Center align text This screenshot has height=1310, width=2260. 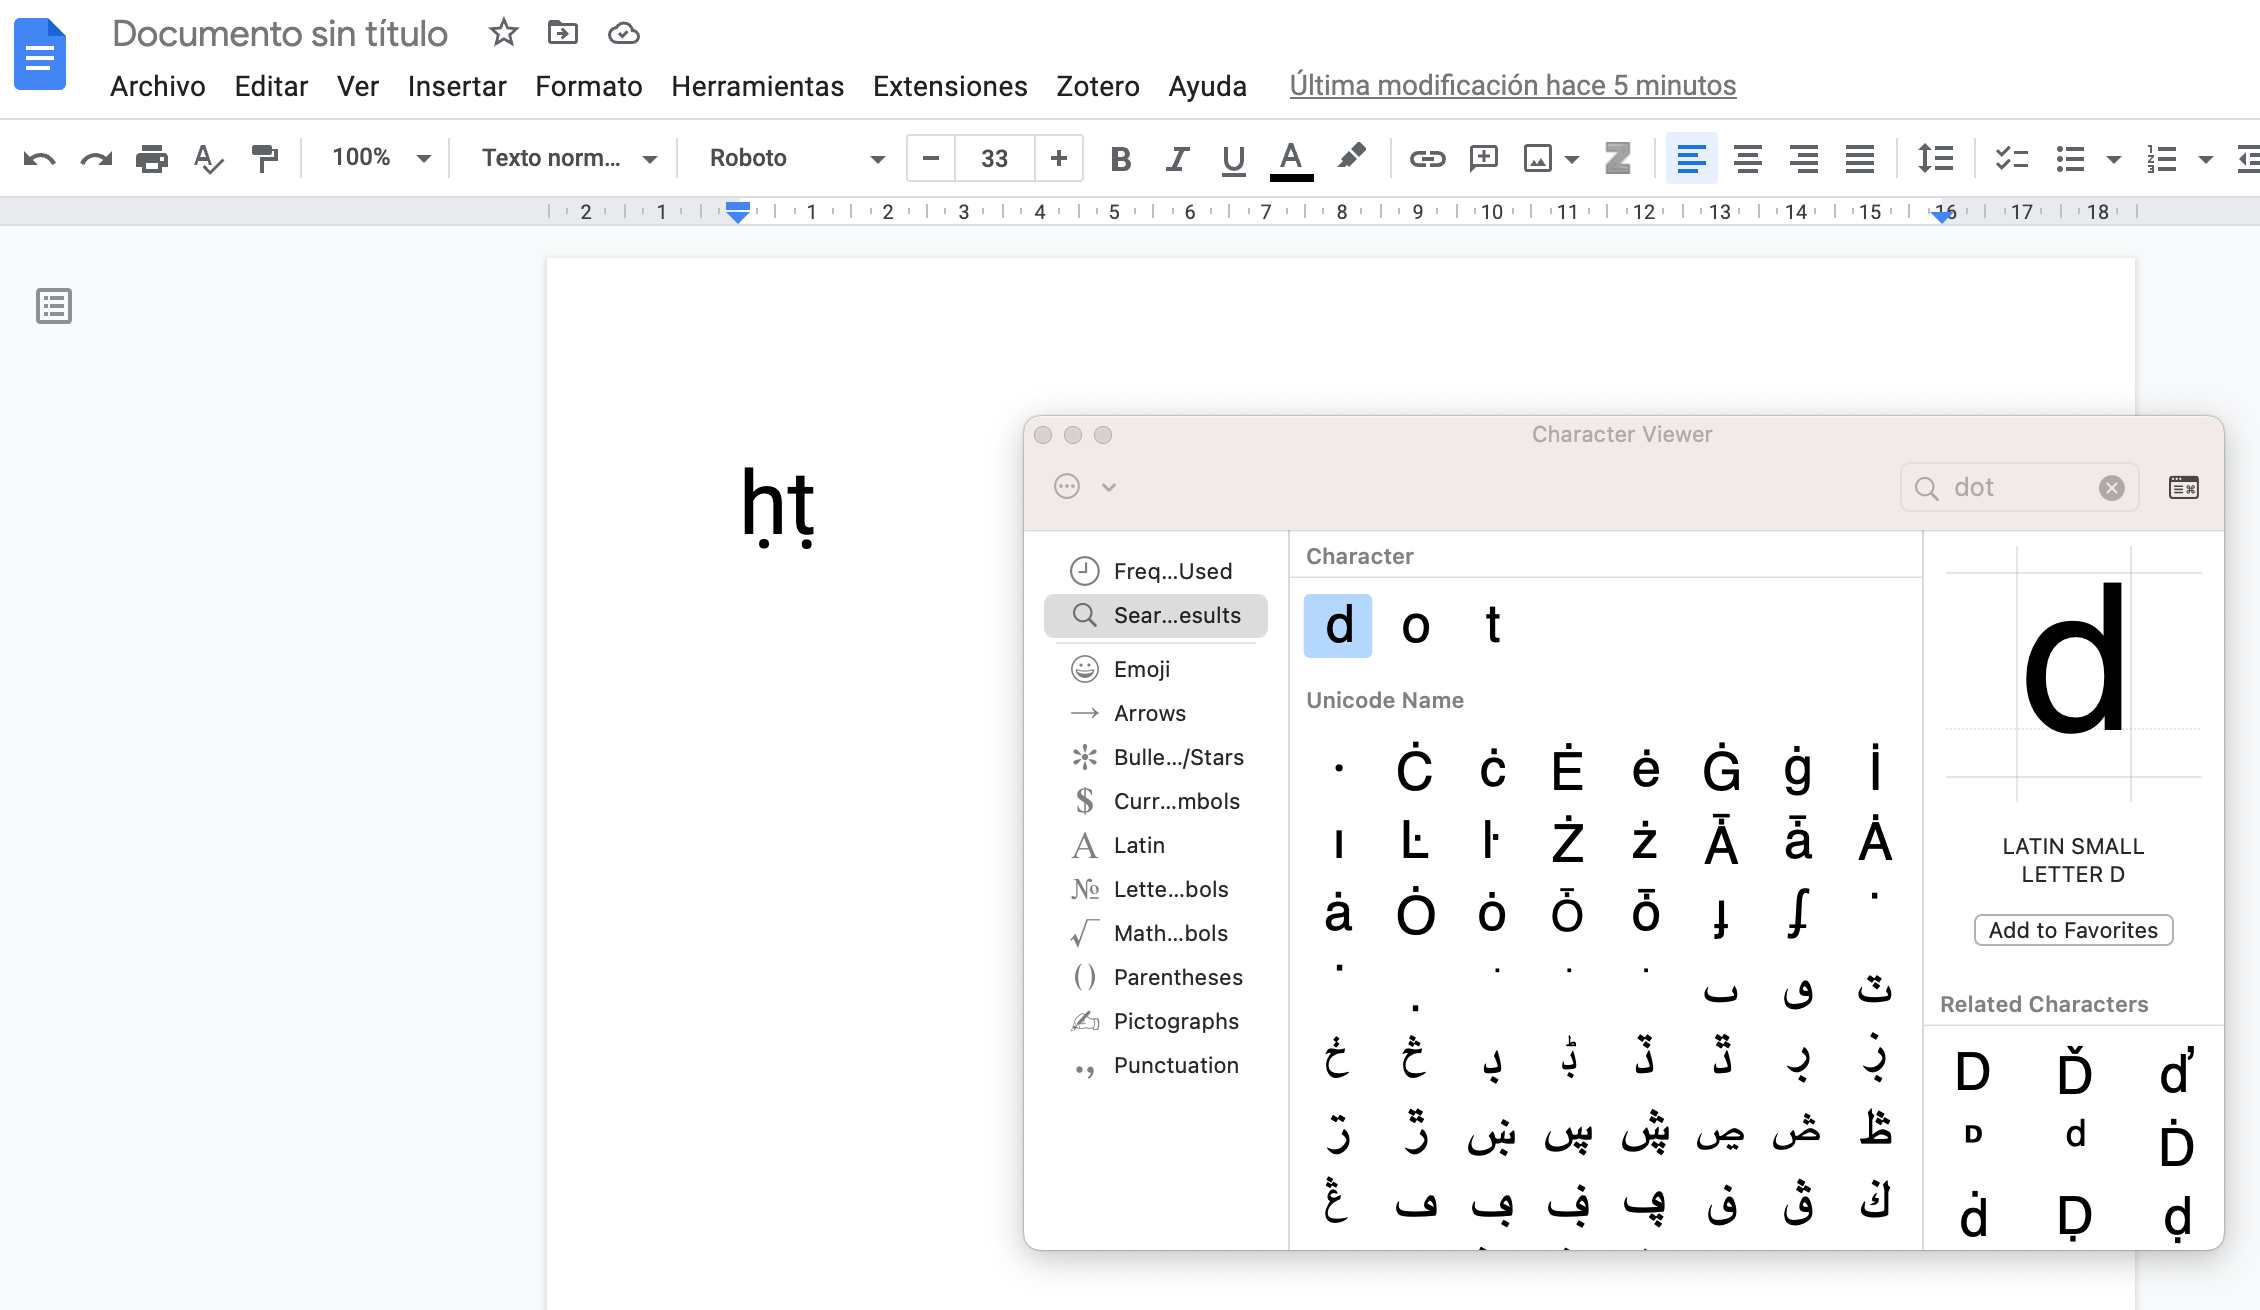(x=1747, y=158)
